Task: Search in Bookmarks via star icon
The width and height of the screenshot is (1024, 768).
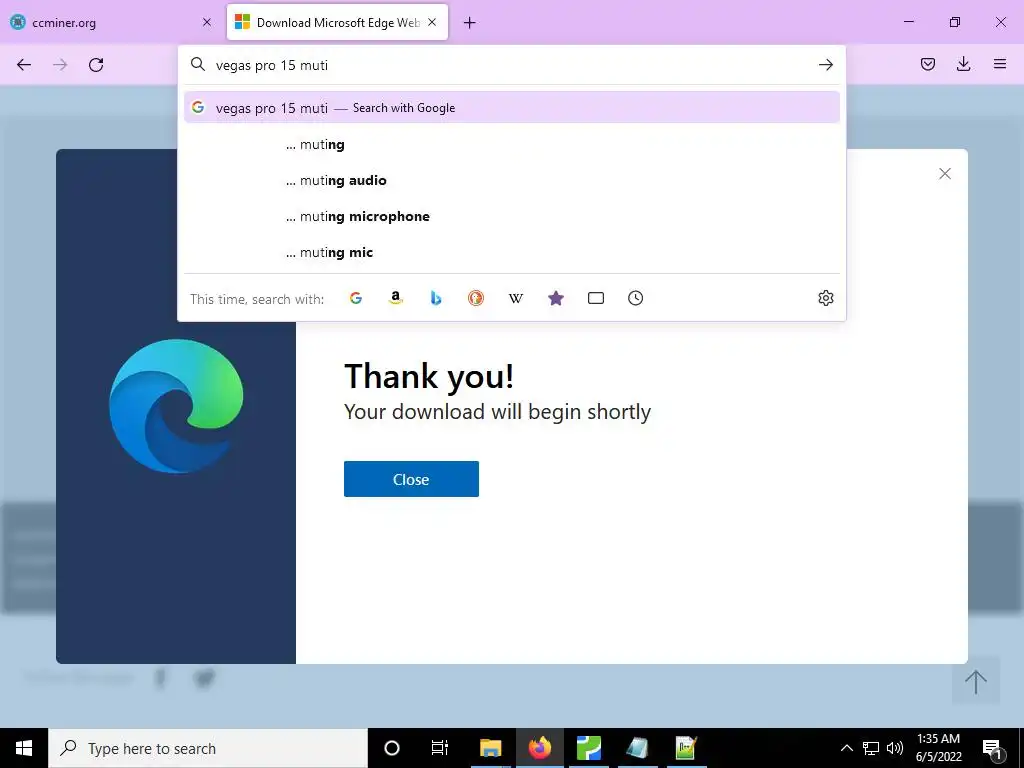Action: (x=556, y=298)
